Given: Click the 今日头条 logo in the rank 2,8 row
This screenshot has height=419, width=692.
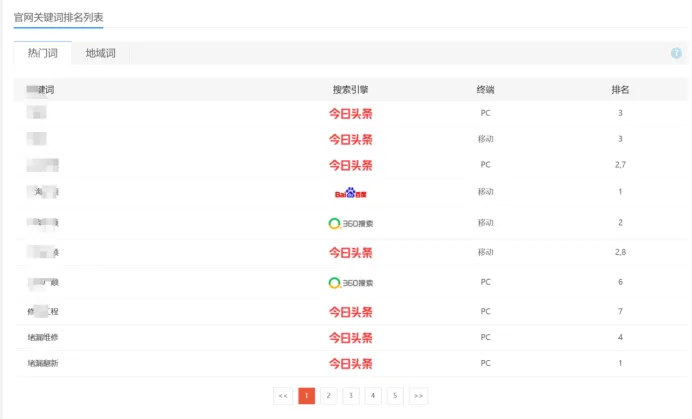Looking at the screenshot, I should [x=350, y=253].
